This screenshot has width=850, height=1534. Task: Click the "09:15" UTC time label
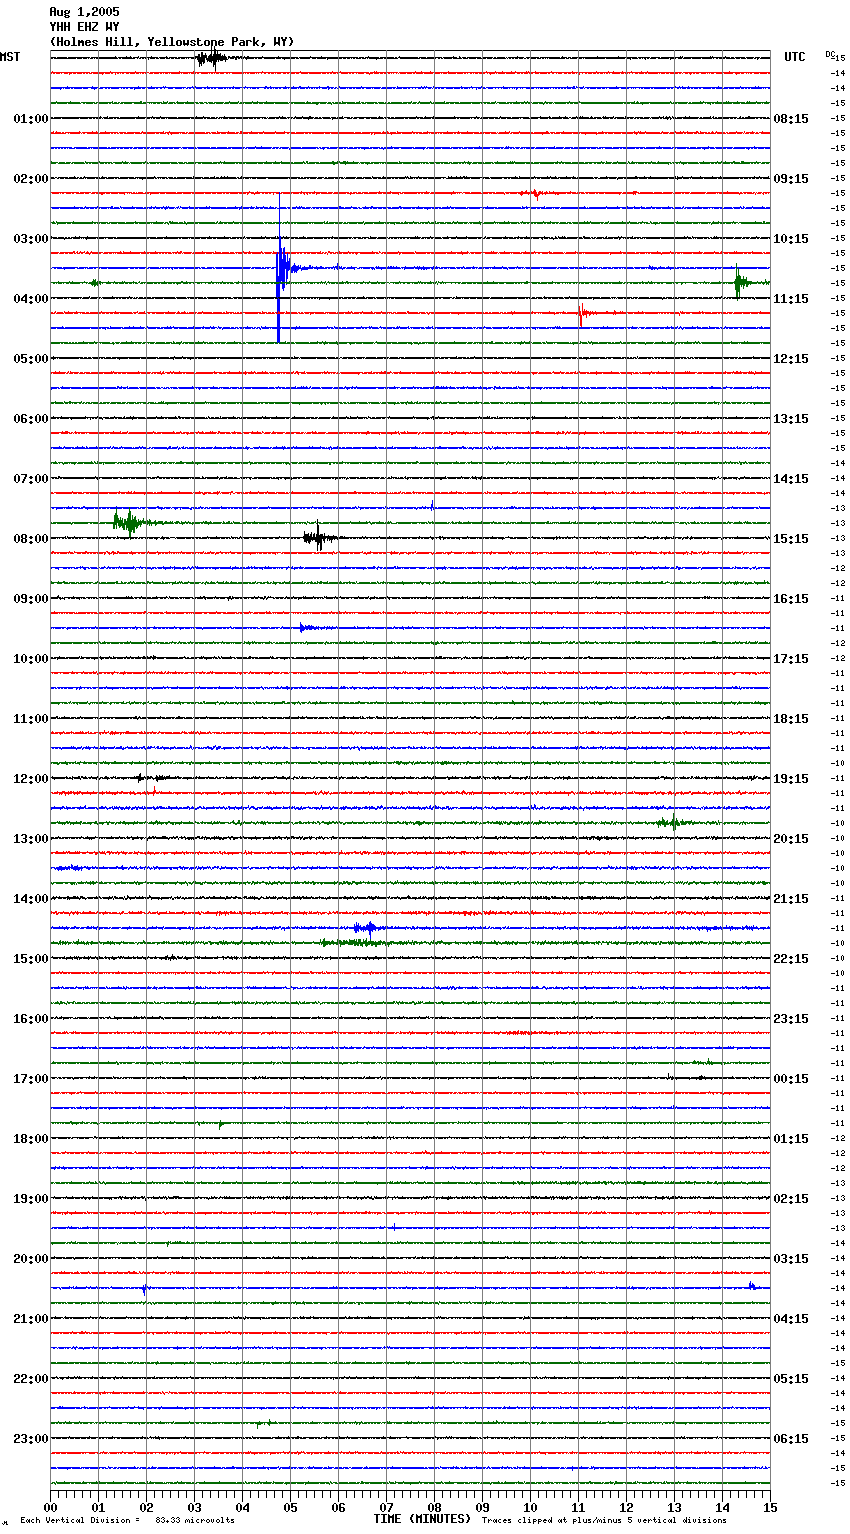791,179
